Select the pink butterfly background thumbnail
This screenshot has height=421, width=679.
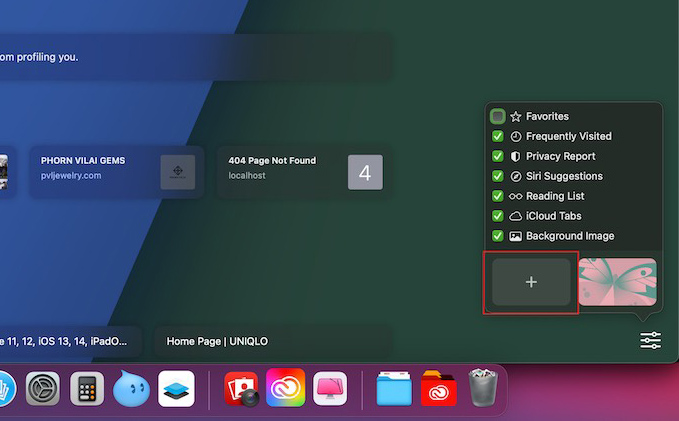coord(617,282)
